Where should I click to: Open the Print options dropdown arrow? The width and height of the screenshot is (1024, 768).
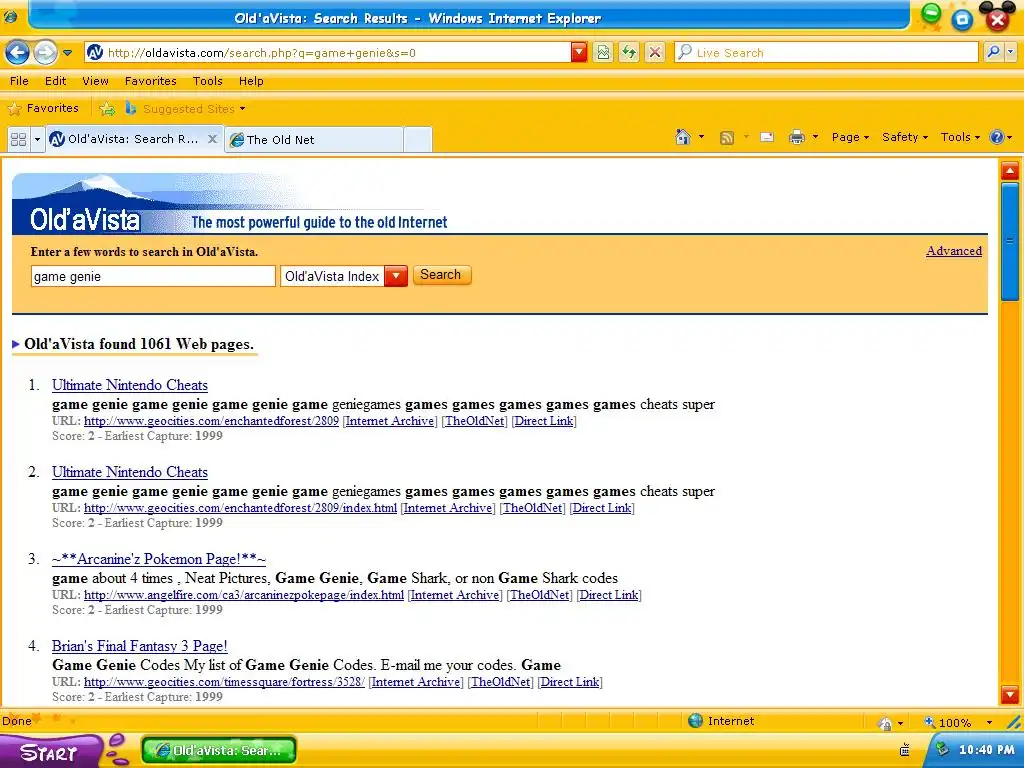tap(815, 137)
